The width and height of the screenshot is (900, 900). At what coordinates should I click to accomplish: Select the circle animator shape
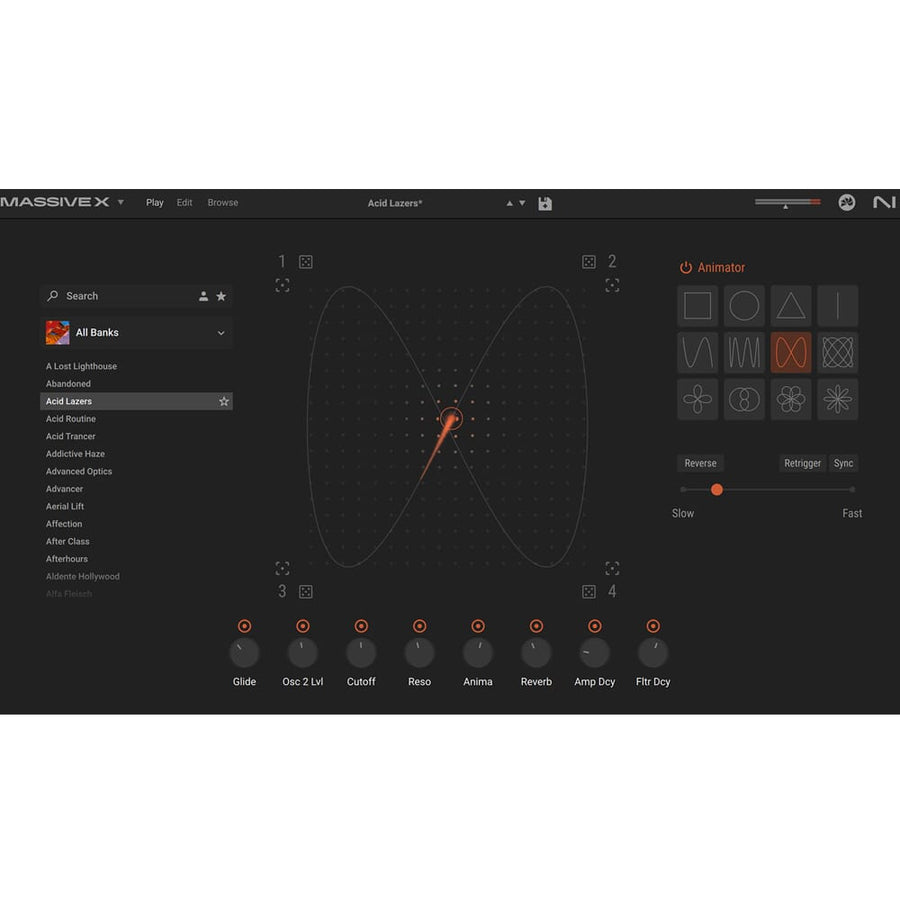(x=744, y=305)
